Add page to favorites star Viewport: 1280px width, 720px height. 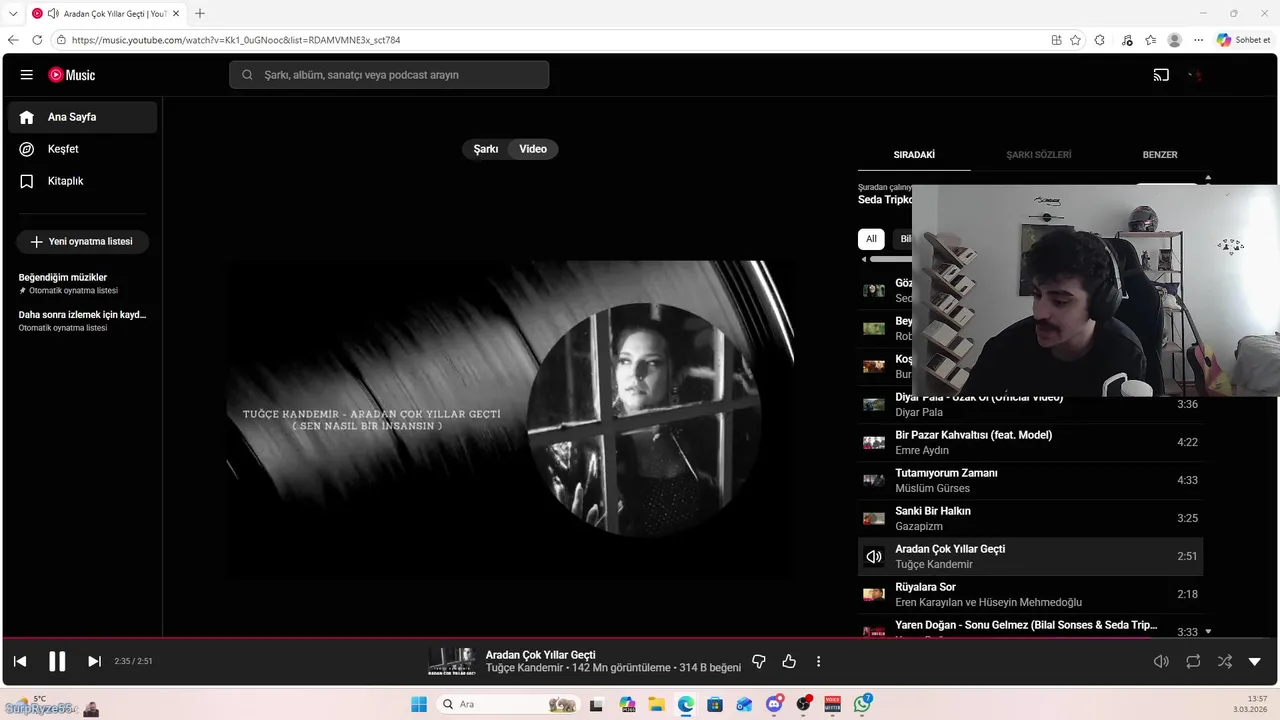click(x=1075, y=40)
